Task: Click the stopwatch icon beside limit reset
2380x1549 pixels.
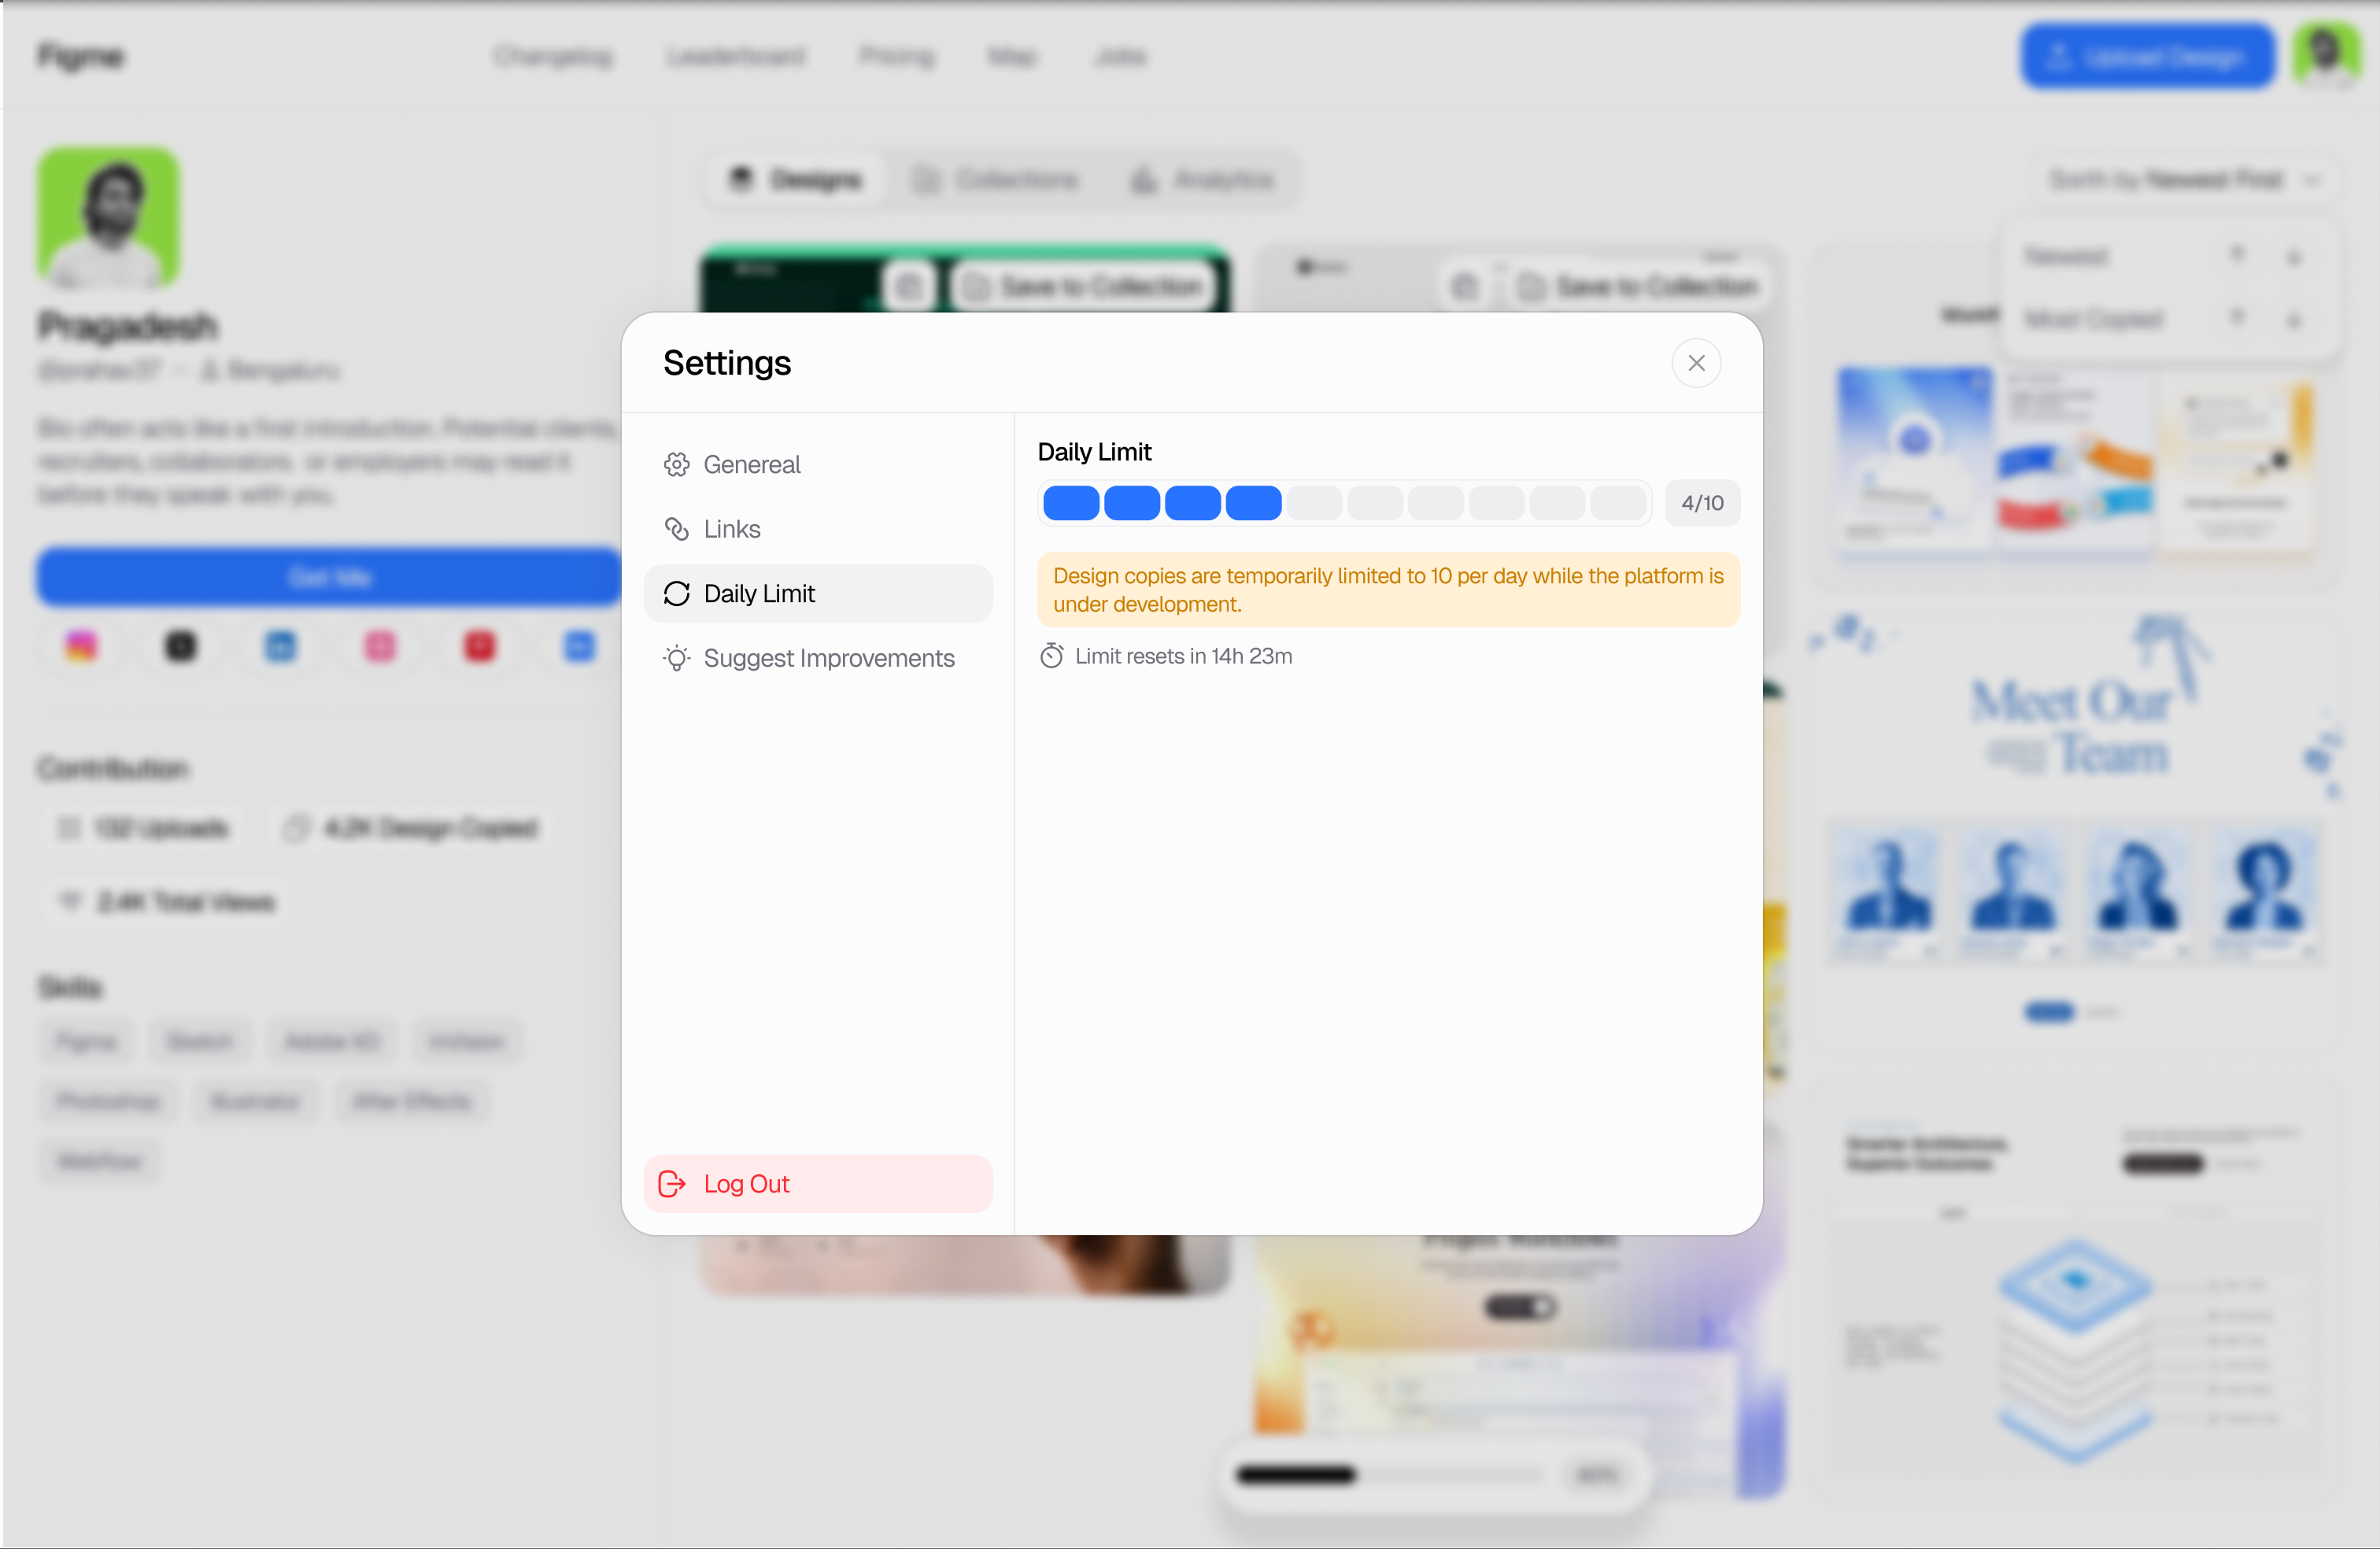Action: [1051, 656]
